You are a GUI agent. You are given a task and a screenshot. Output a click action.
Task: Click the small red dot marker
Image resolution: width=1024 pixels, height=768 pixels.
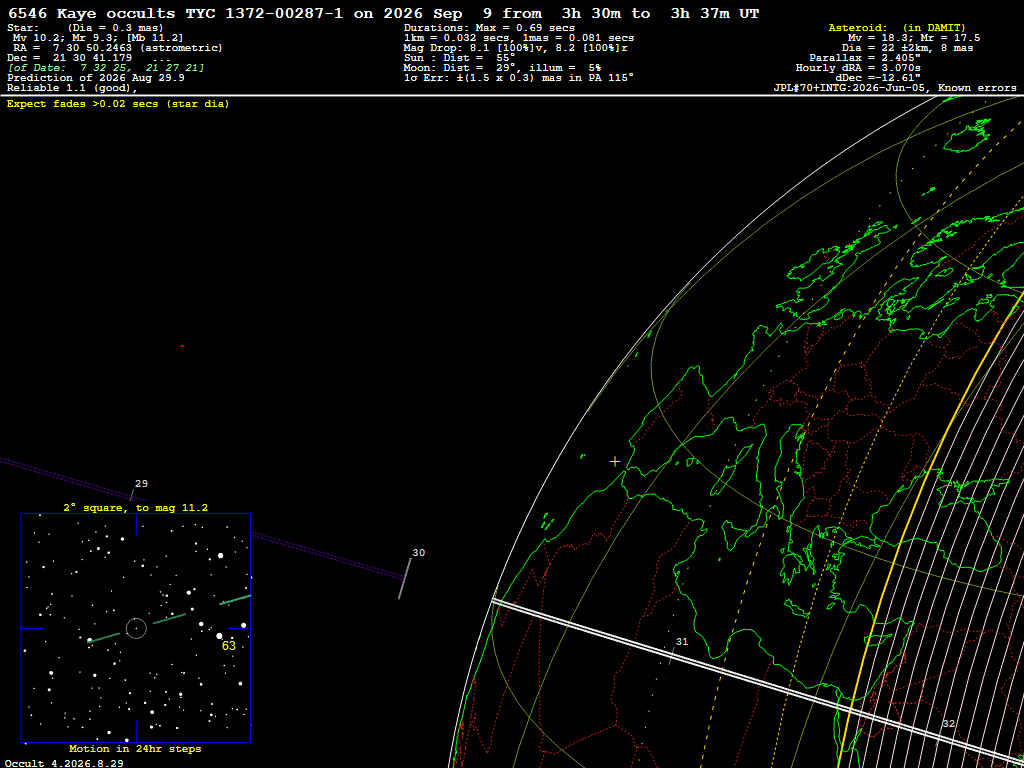182,346
